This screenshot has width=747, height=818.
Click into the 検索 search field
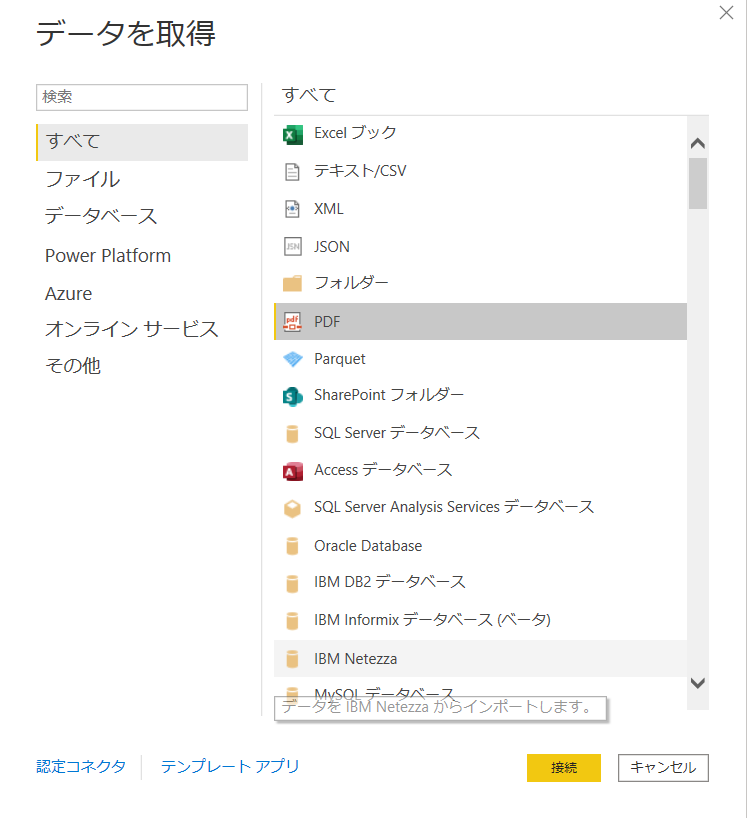142,98
